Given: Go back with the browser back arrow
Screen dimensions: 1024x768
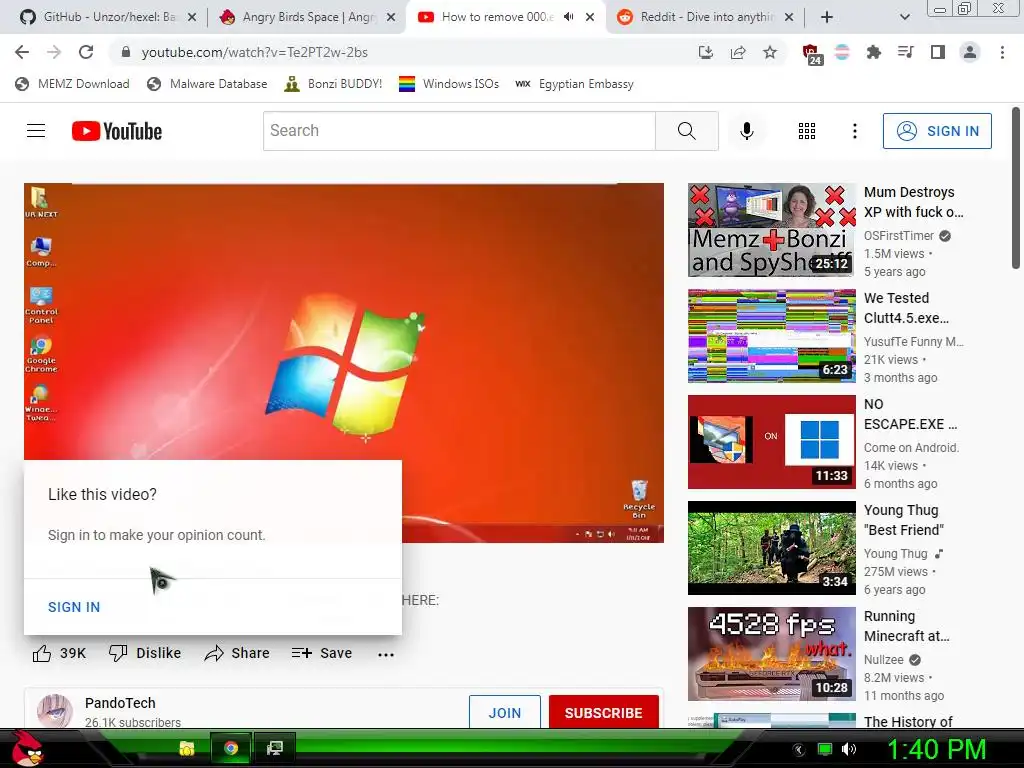Looking at the screenshot, I should (22, 52).
